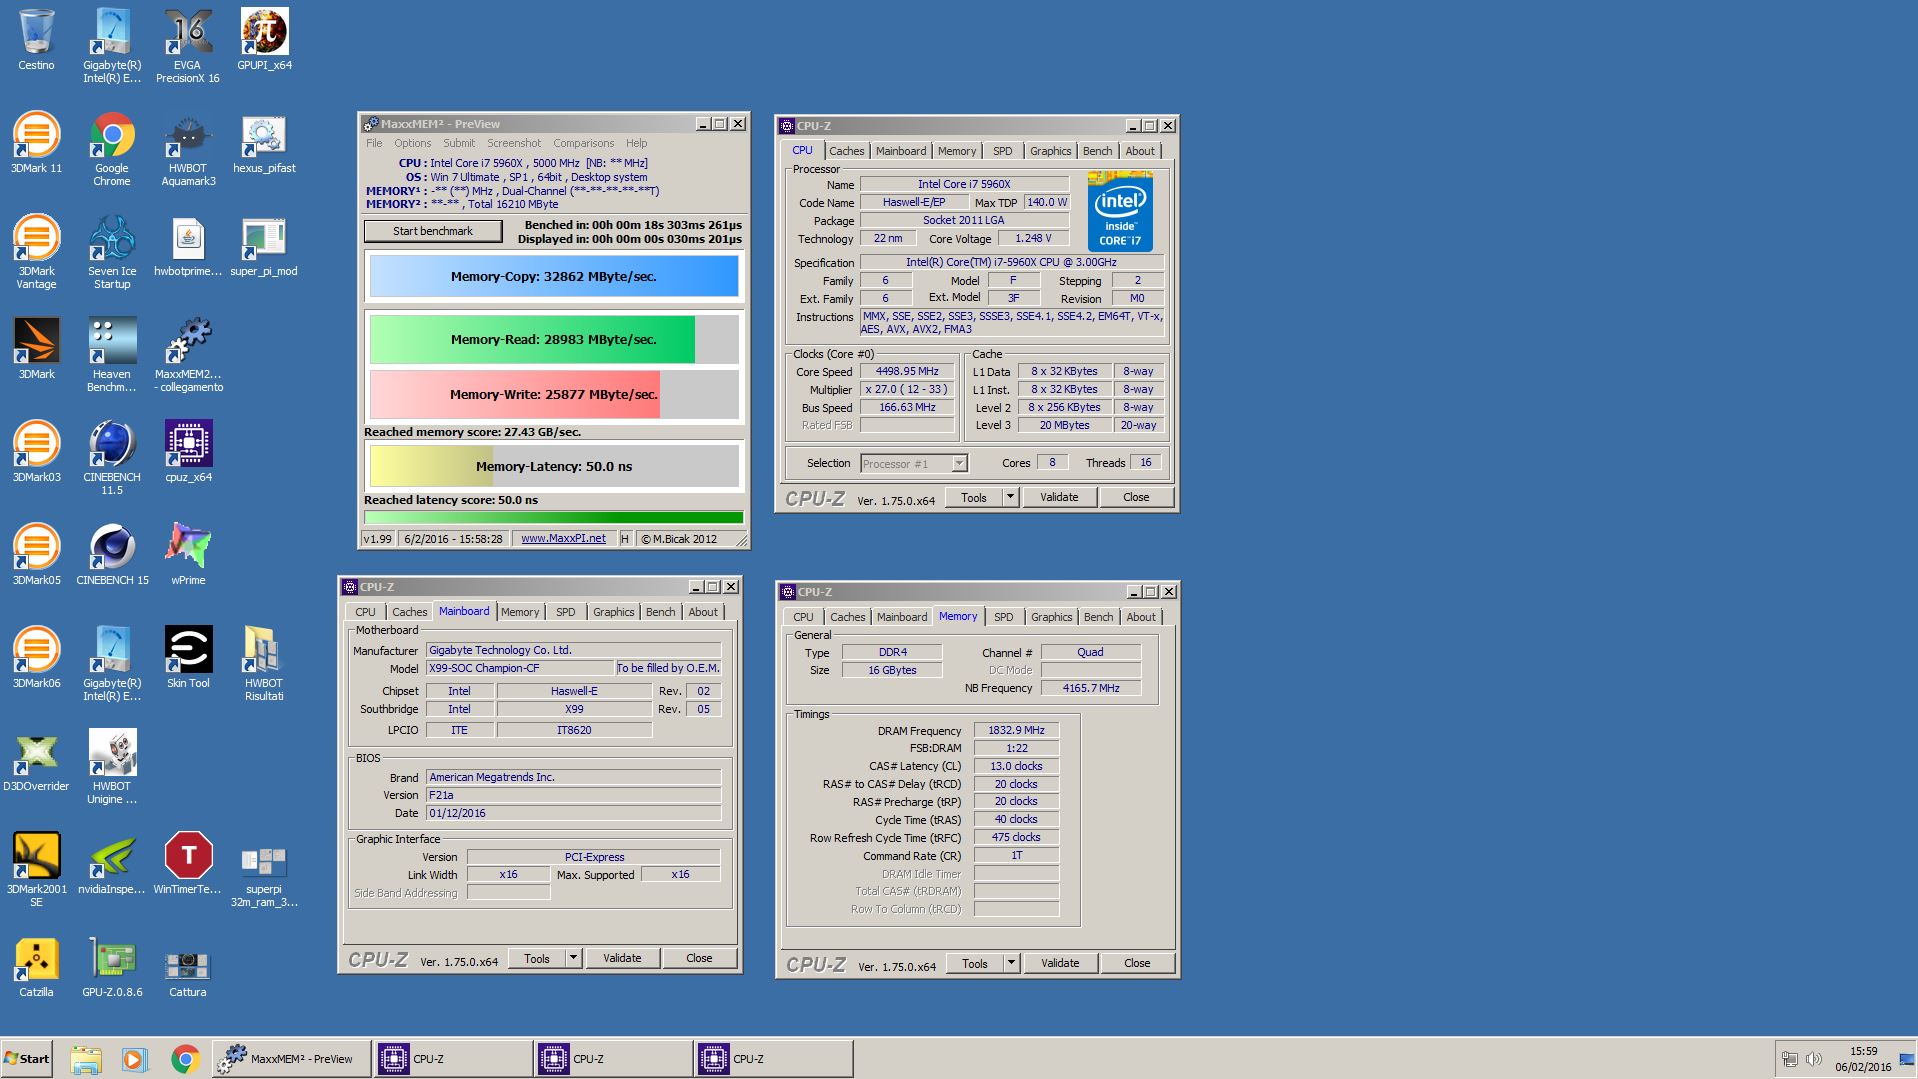This screenshot has width=1918, height=1079.
Task: Click Validate in Memory CPU-Z window
Action: pyautogui.click(x=1060, y=963)
